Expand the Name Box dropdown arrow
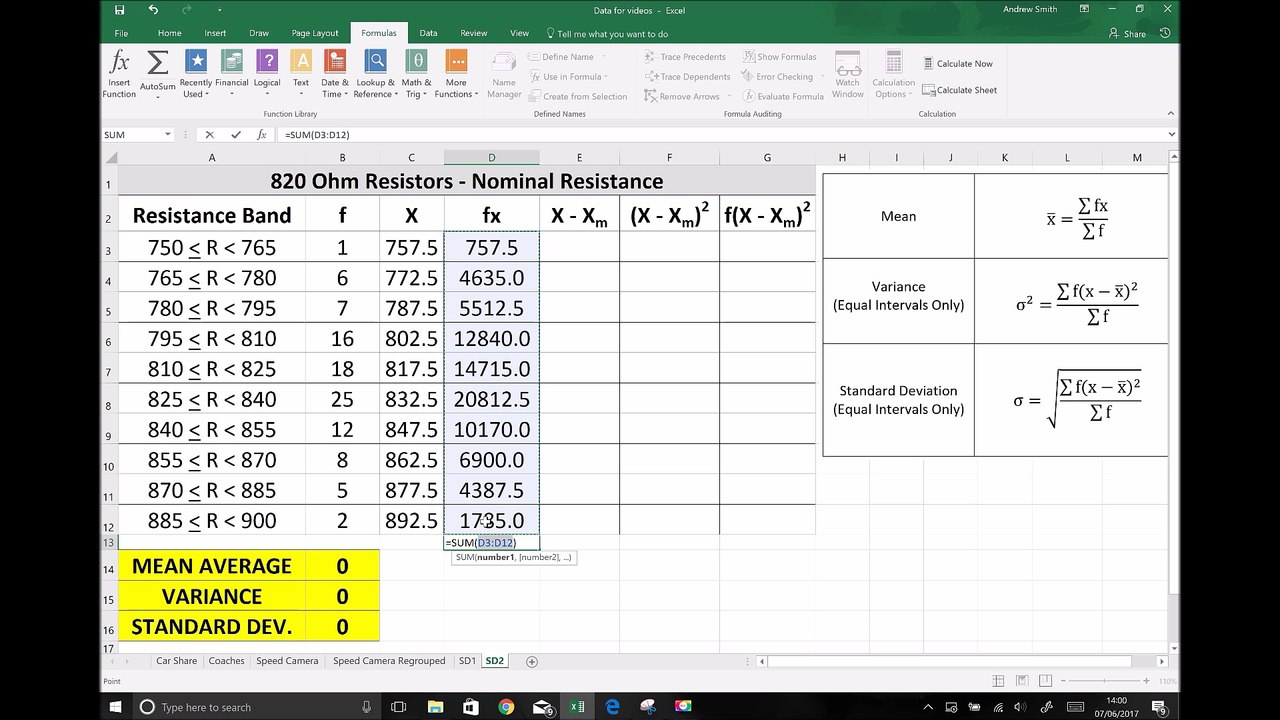Viewport: 1280px width, 720px height. pyautogui.click(x=168, y=134)
